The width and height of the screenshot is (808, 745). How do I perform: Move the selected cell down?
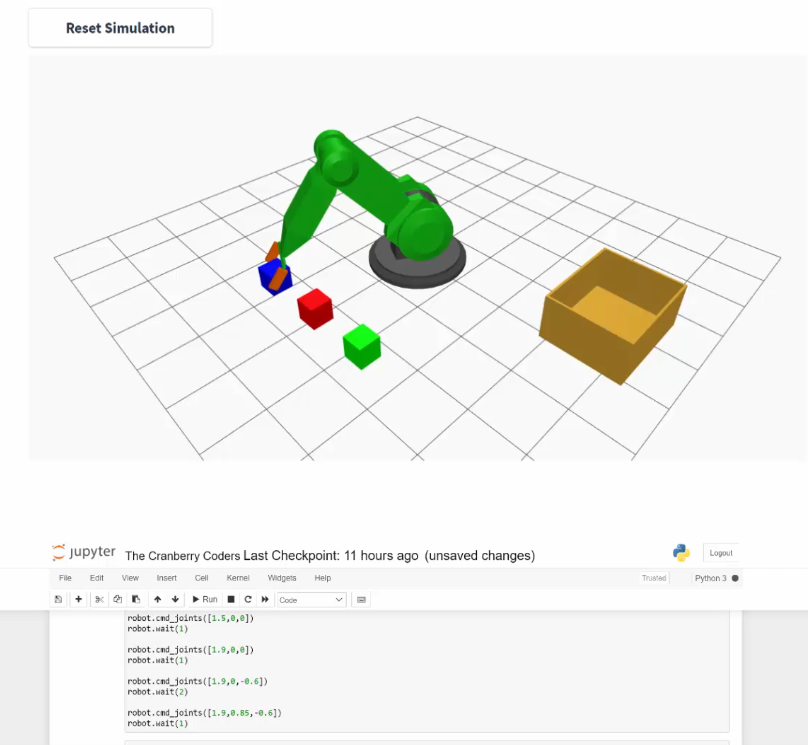[175, 599]
